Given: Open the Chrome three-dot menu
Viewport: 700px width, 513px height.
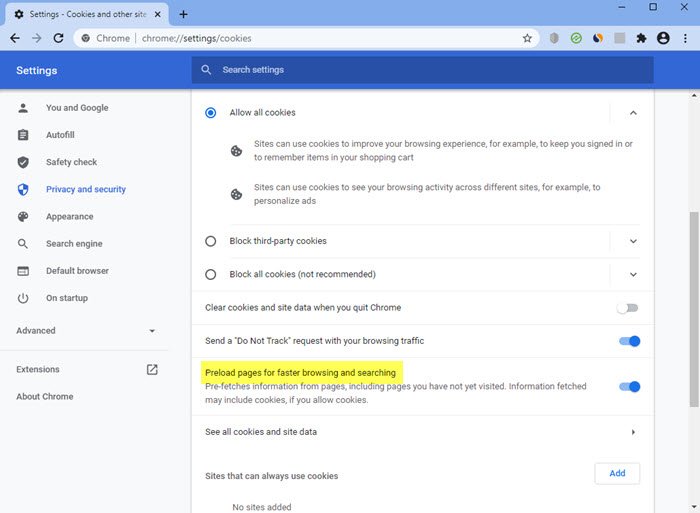Looking at the screenshot, I should pyautogui.click(x=685, y=38).
